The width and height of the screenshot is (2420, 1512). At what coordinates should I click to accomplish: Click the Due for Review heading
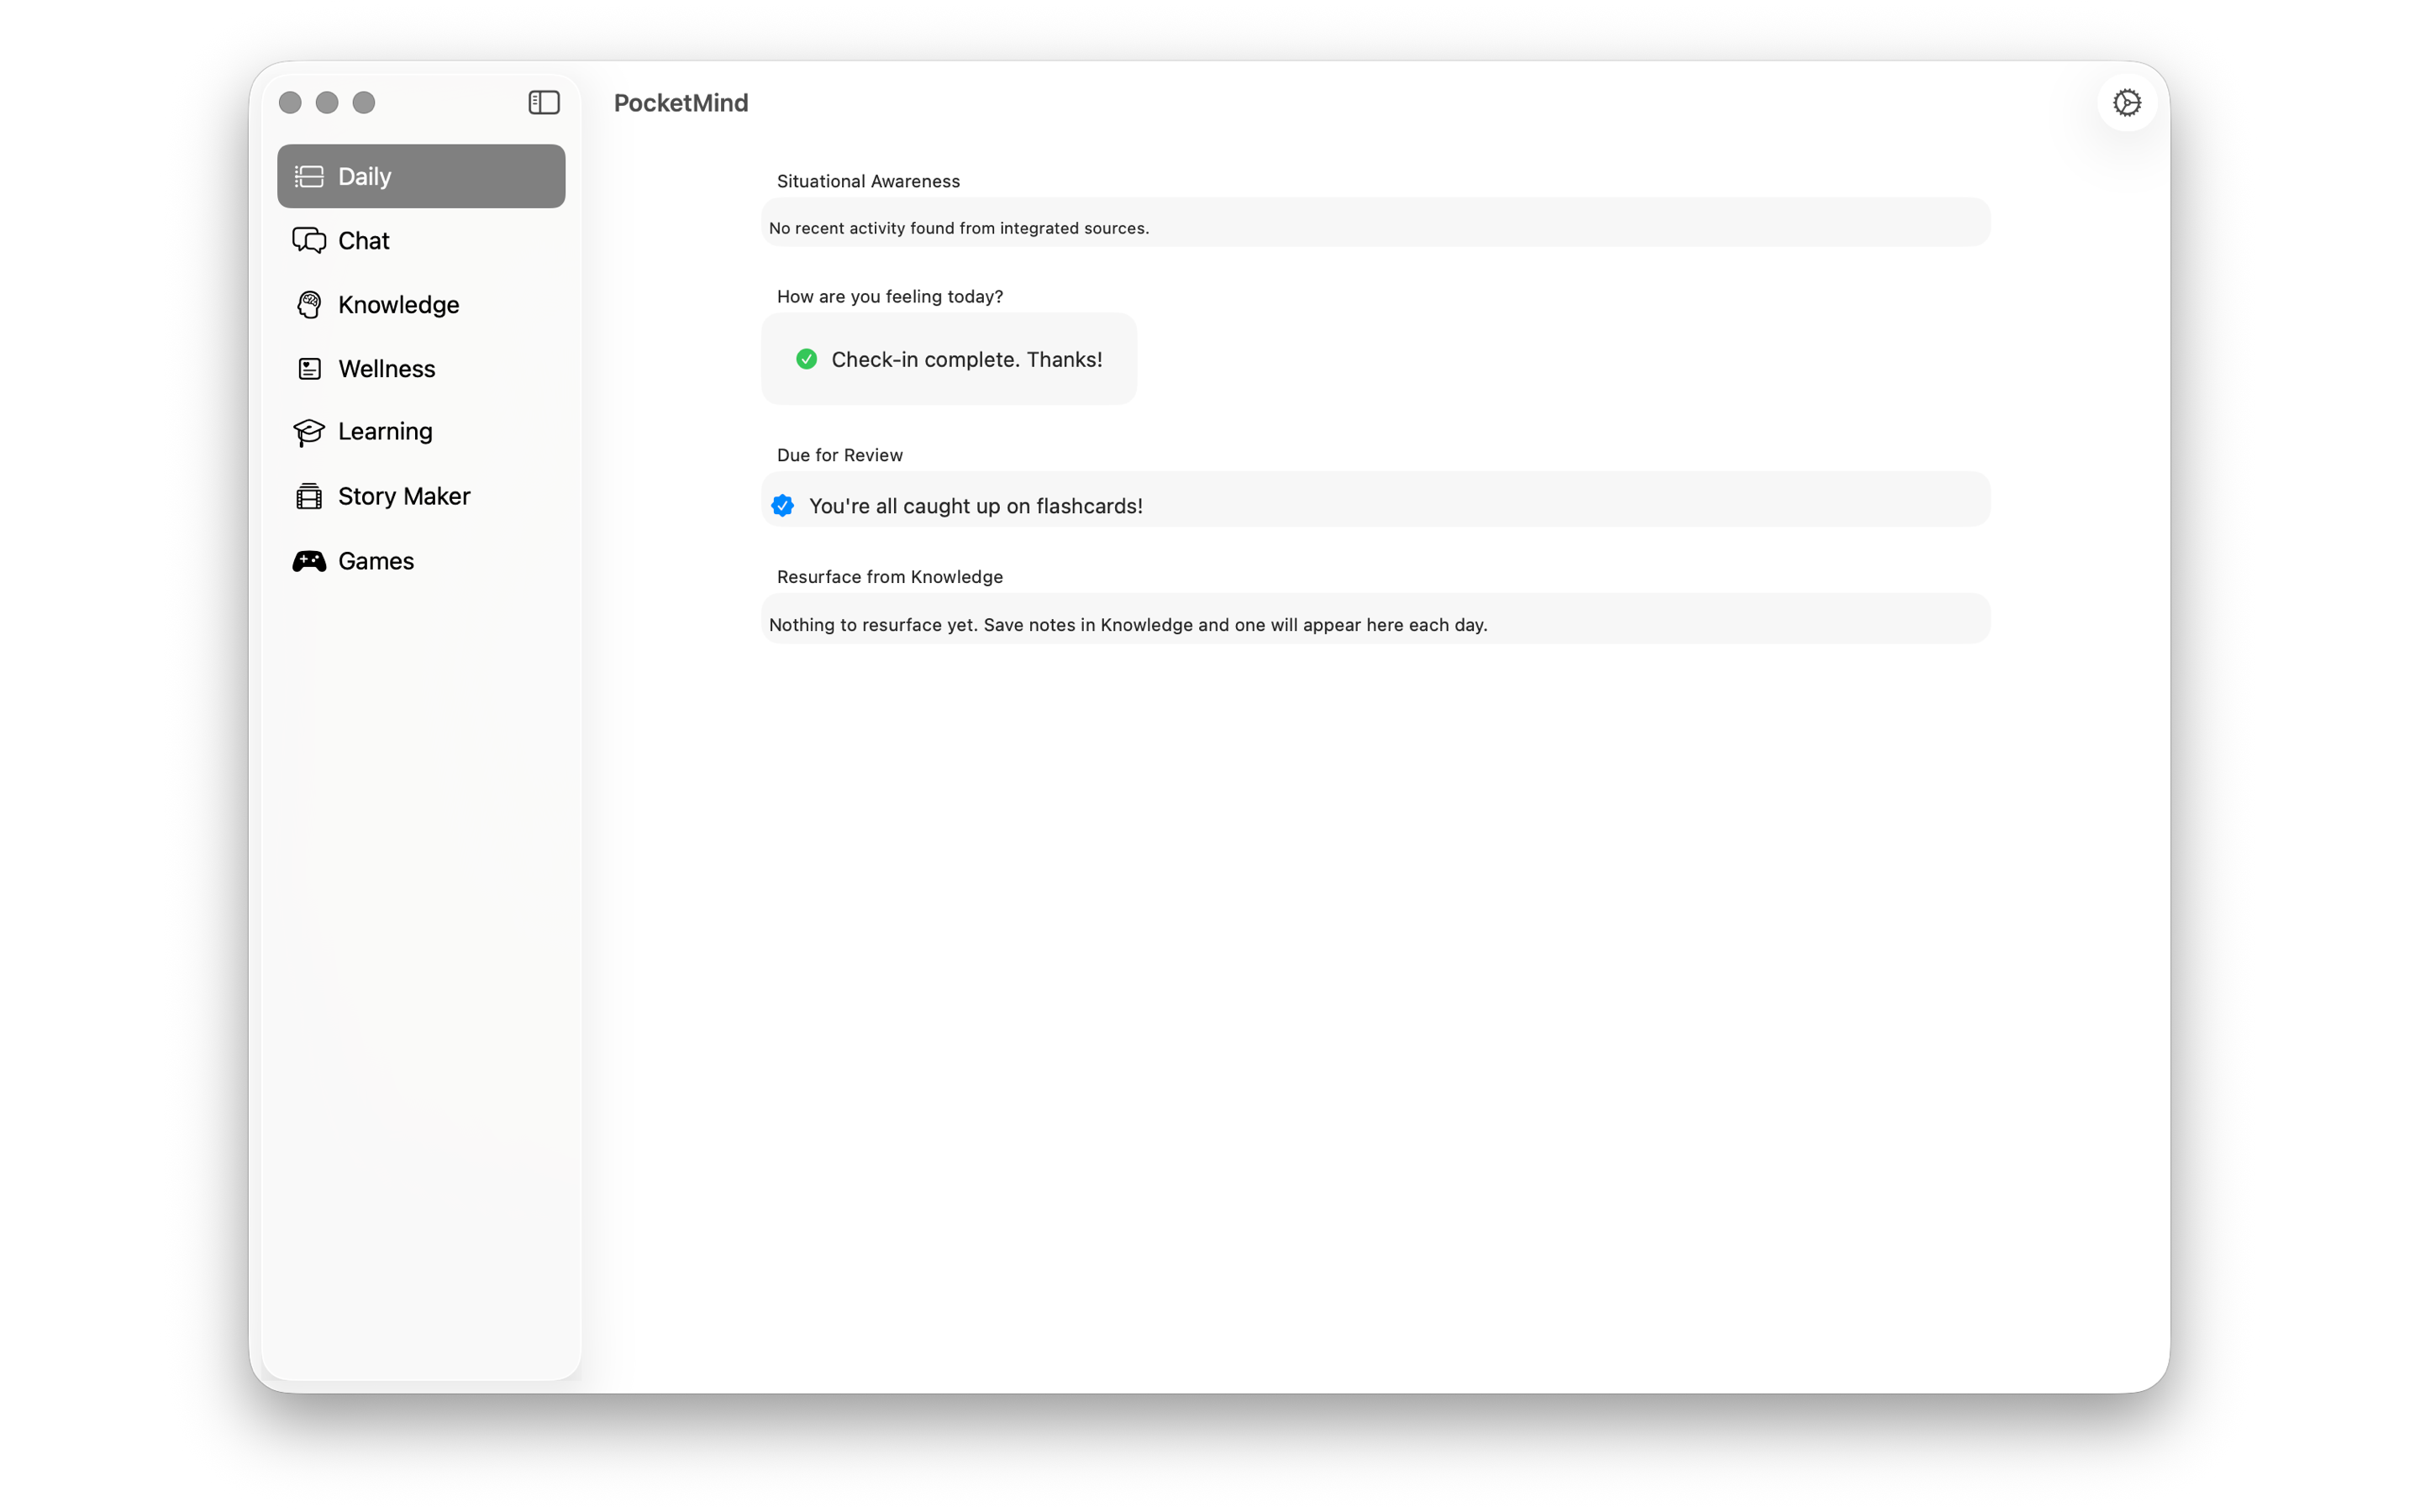(840, 455)
